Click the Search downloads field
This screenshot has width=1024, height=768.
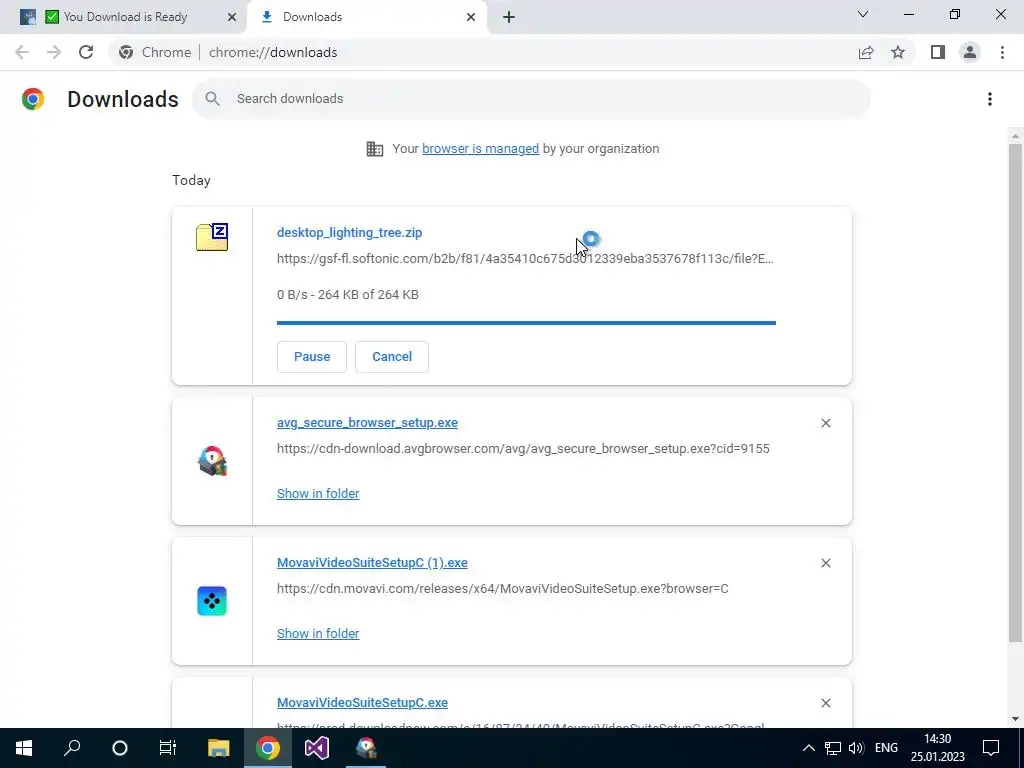(531, 99)
